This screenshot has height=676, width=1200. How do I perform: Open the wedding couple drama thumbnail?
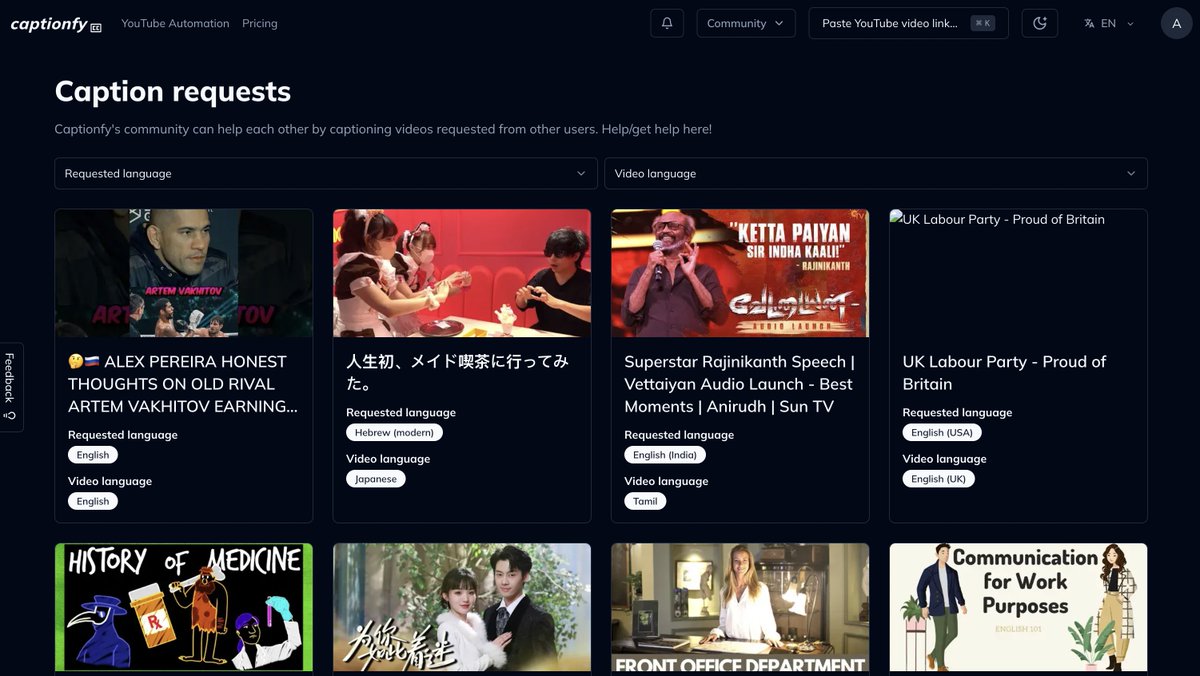tap(462, 607)
